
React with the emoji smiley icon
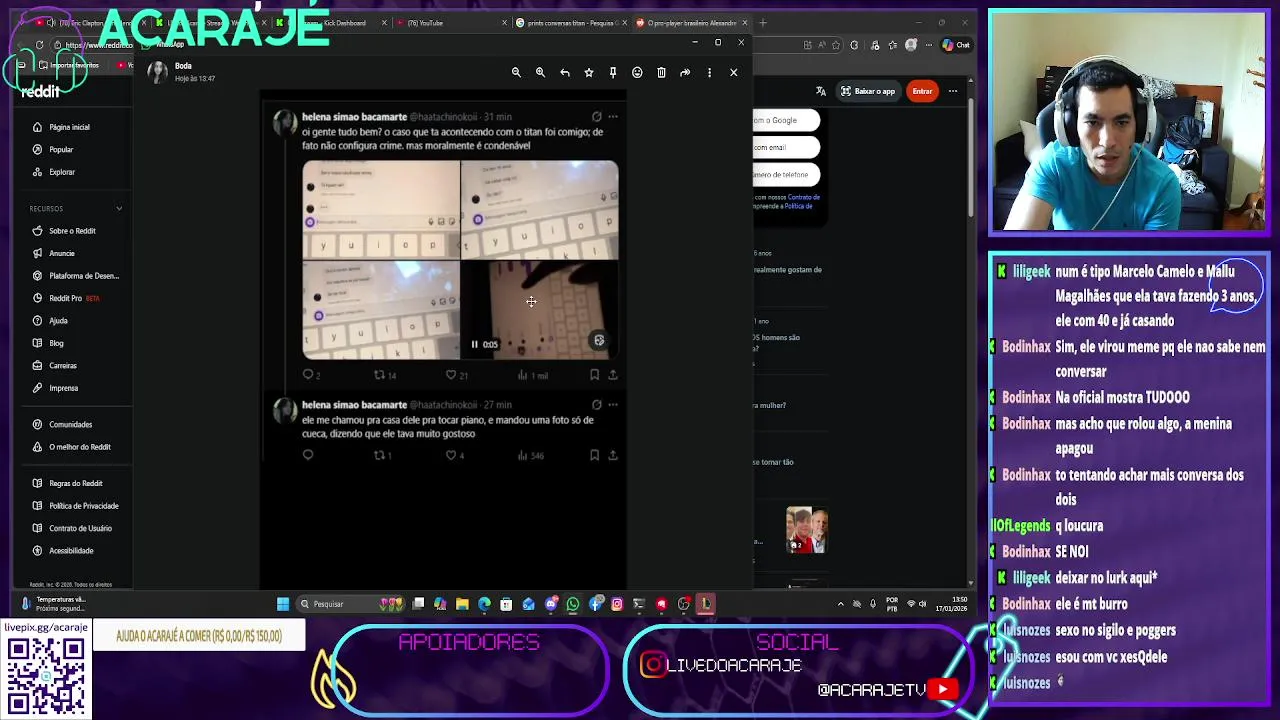click(637, 72)
